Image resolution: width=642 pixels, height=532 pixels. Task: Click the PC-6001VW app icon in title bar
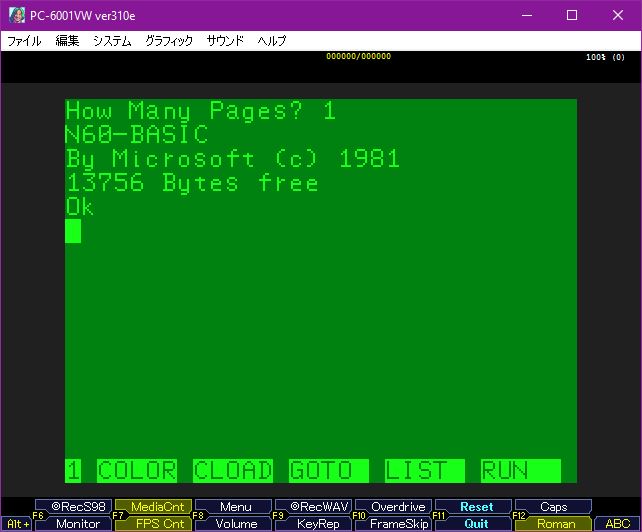click(x=17, y=16)
